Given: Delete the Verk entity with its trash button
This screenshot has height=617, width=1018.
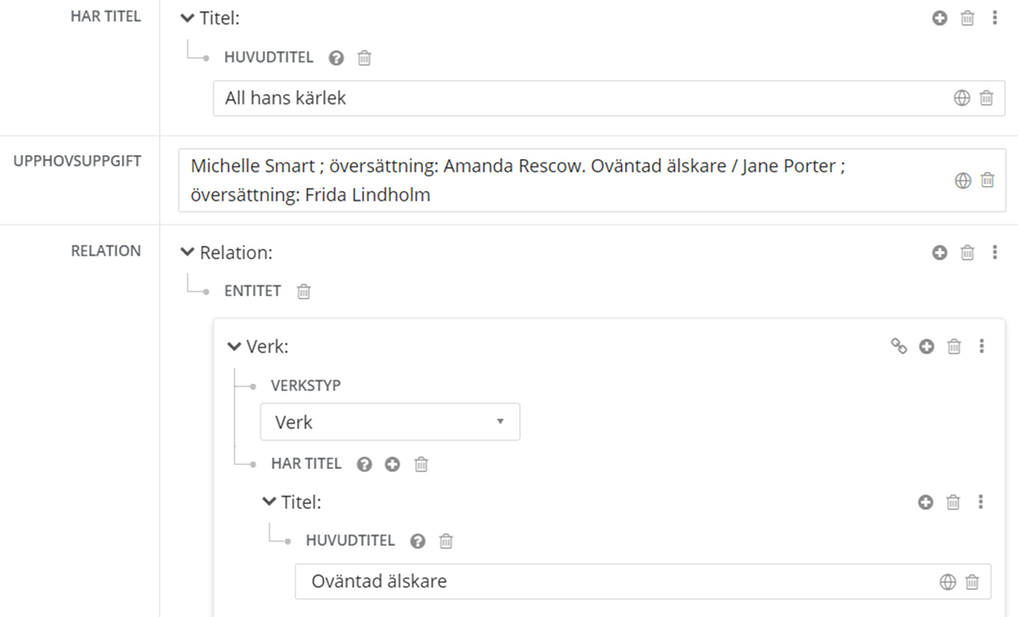Looking at the screenshot, I should coord(953,345).
